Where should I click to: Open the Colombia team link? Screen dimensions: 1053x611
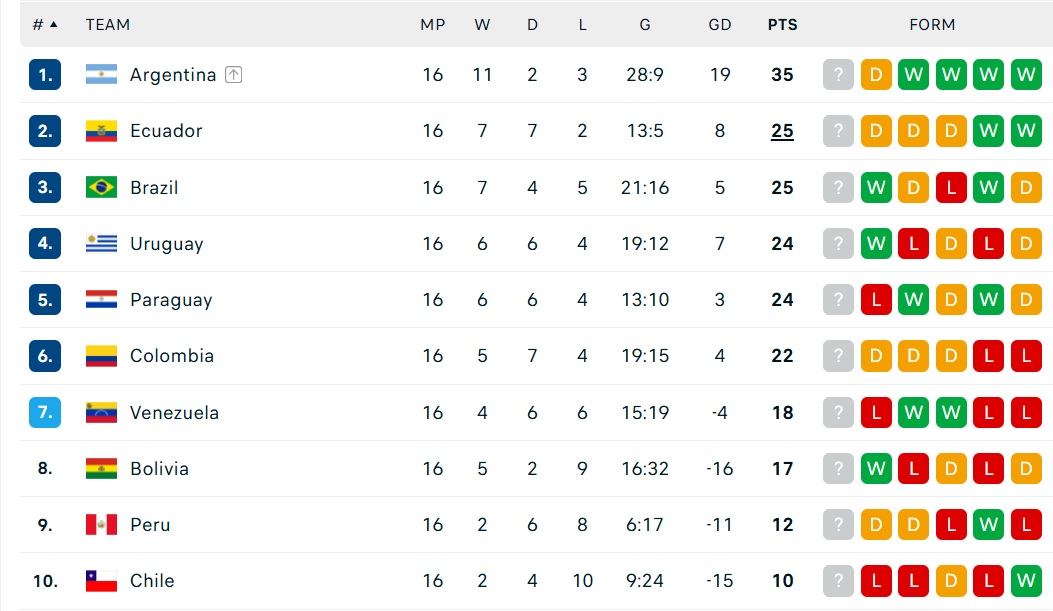172,356
